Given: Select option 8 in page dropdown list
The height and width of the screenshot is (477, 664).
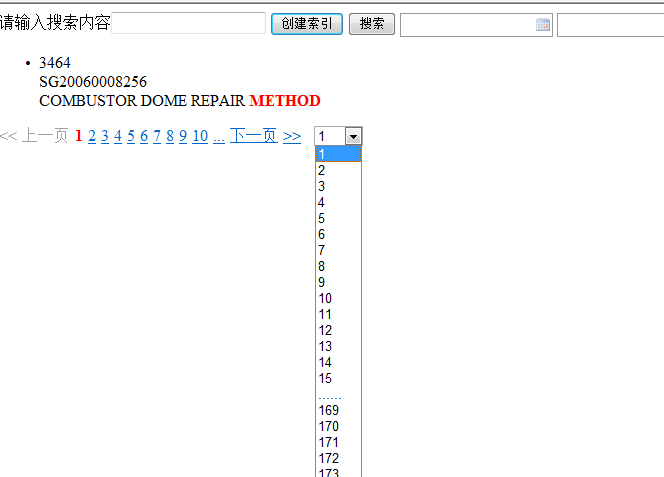Looking at the screenshot, I should (338, 266).
